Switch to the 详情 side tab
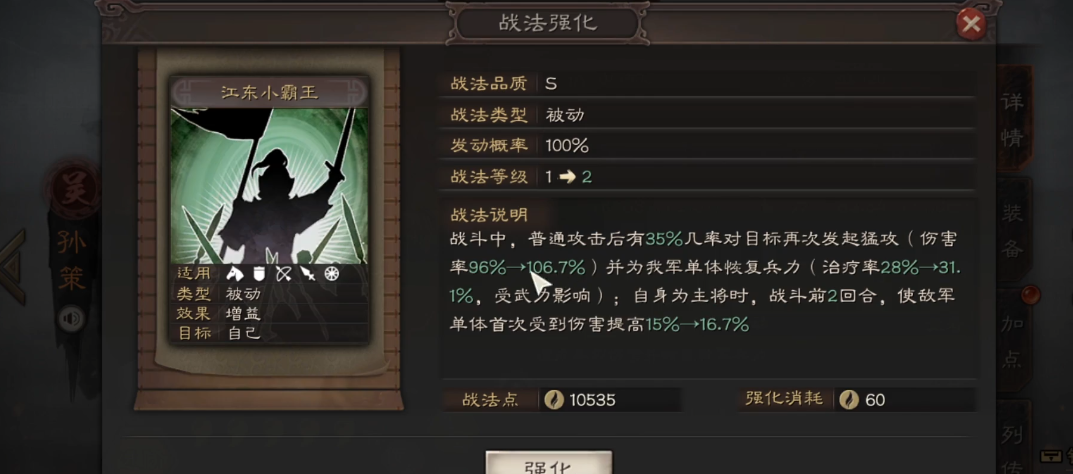 click(x=1012, y=120)
